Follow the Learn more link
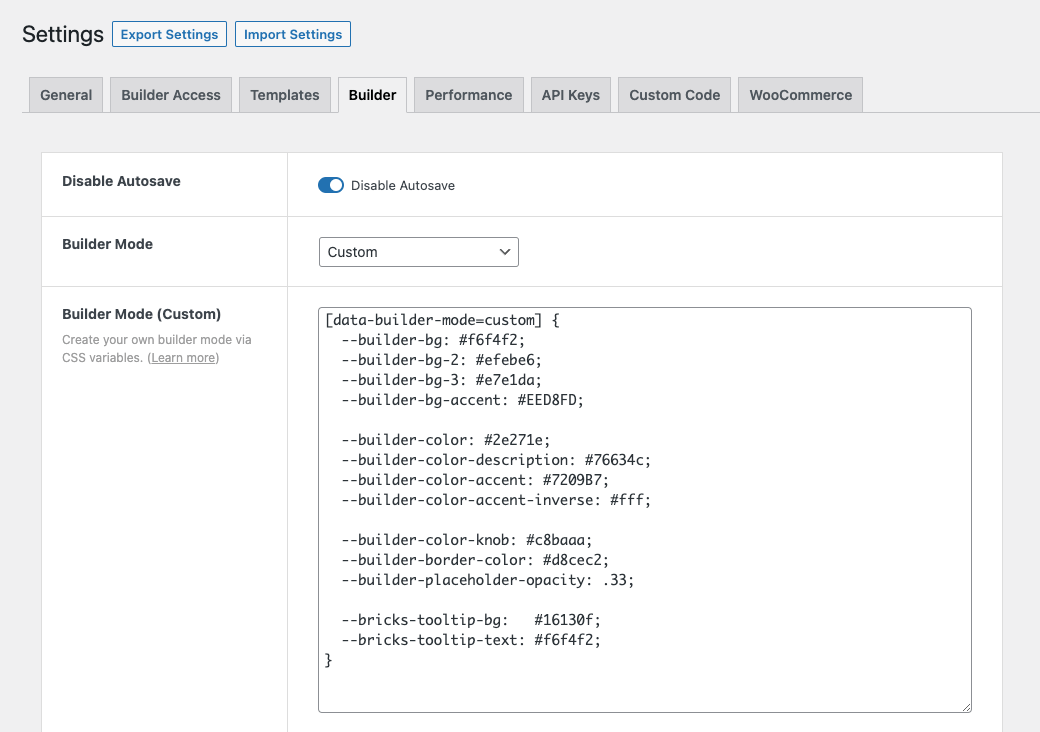The height and width of the screenshot is (732, 1040). 184,357
